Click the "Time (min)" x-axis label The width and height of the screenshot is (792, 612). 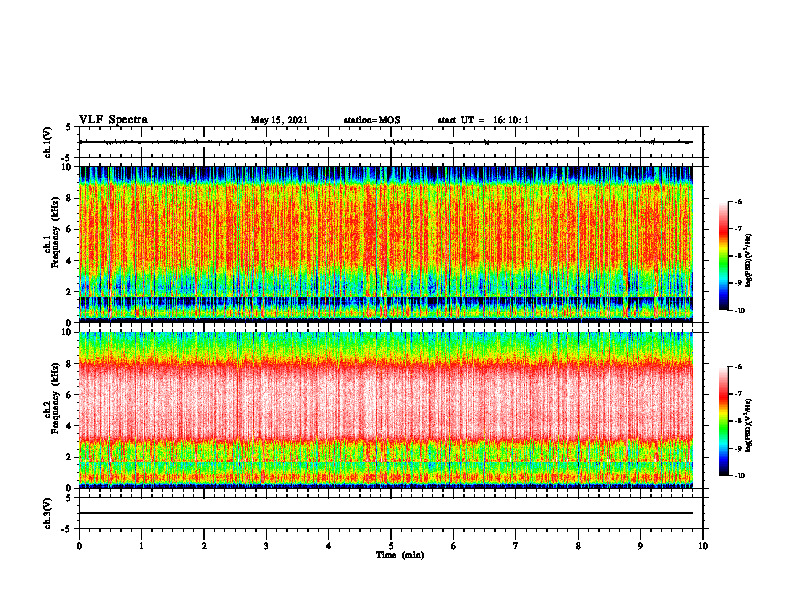[x=400, y=555]
